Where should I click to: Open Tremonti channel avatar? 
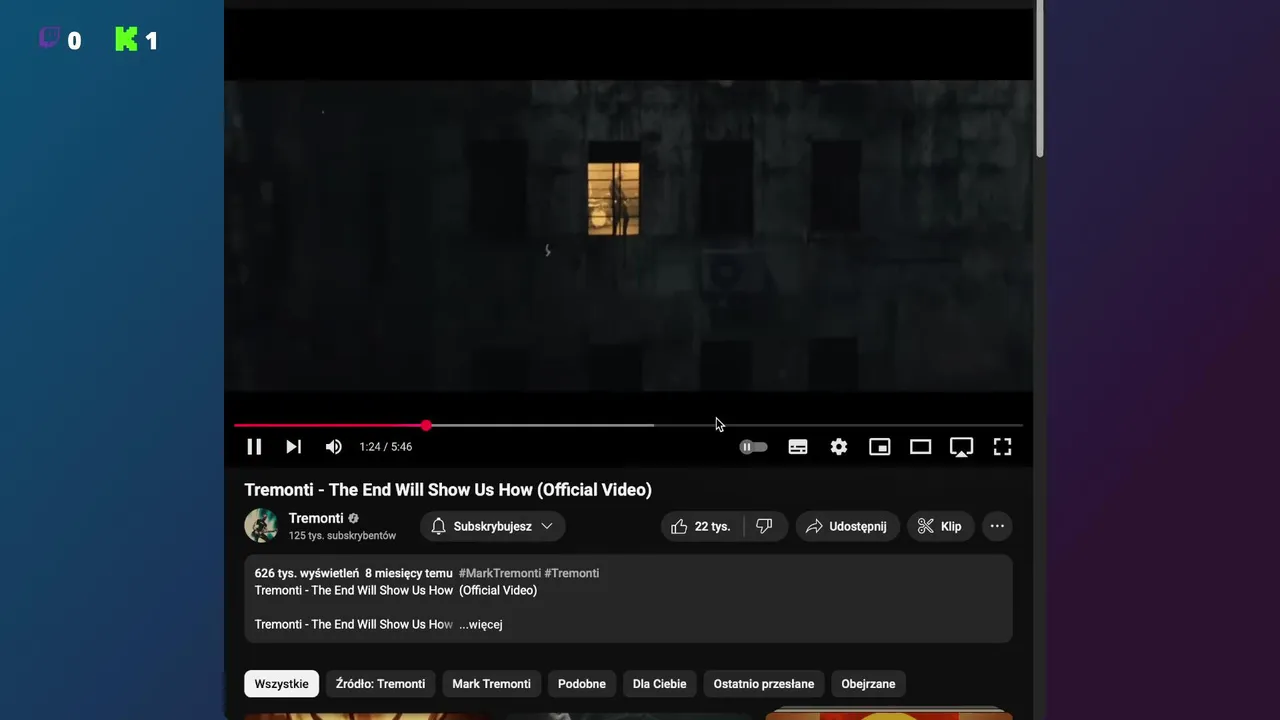[261, 526]
